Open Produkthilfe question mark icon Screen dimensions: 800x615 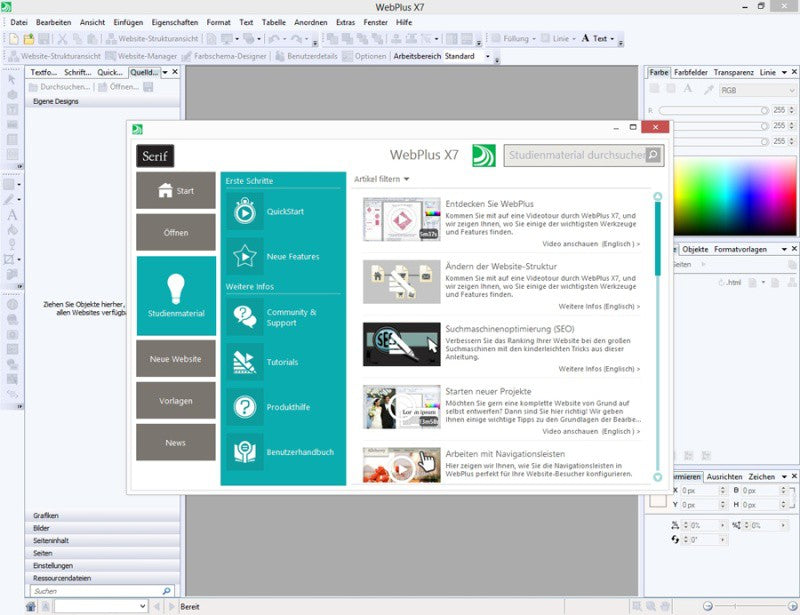[x=245, y=407]
